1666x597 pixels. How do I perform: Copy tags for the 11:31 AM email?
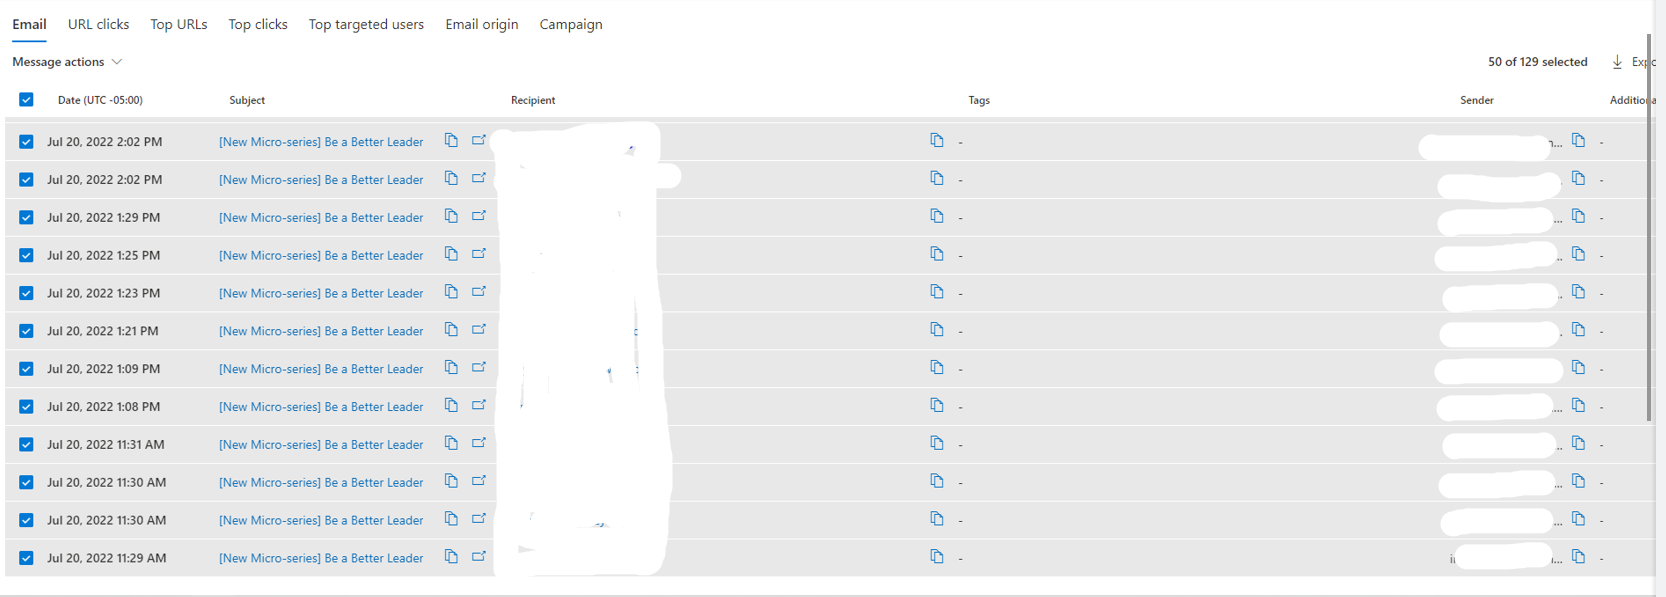(x=937, y=442)
